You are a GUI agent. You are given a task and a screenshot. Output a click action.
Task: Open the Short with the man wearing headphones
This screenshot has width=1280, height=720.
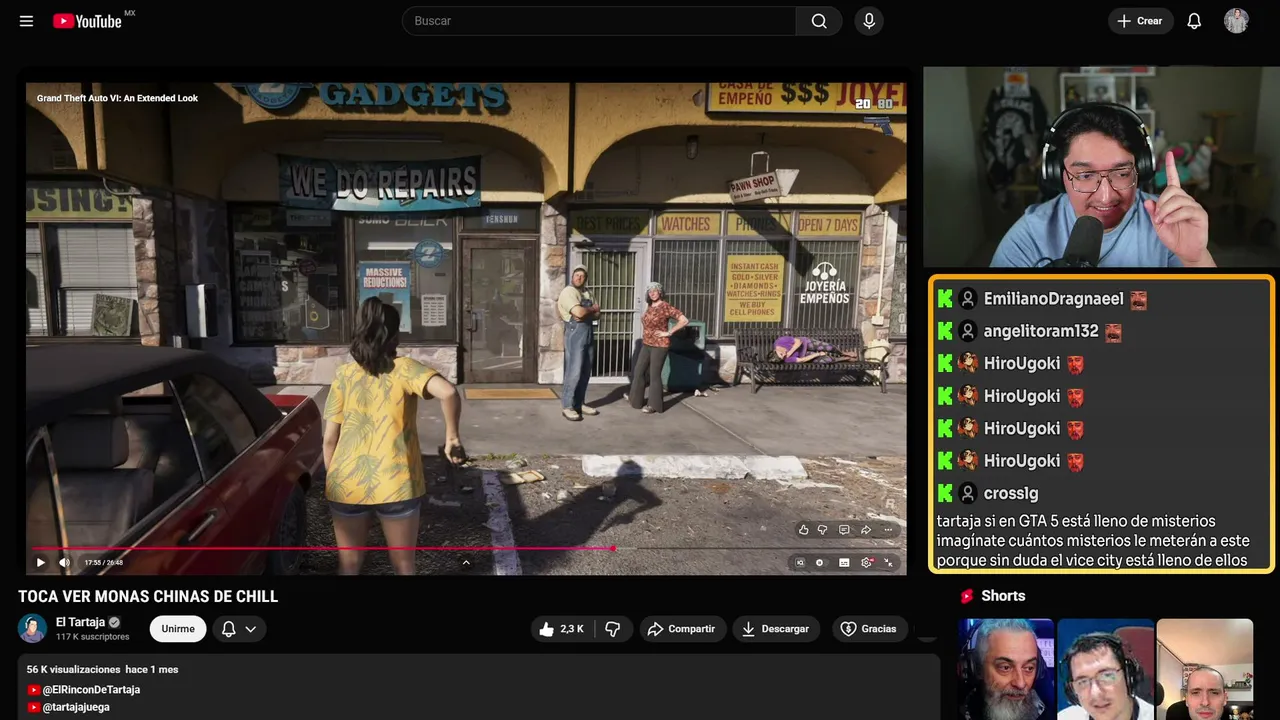(1105, 669)
